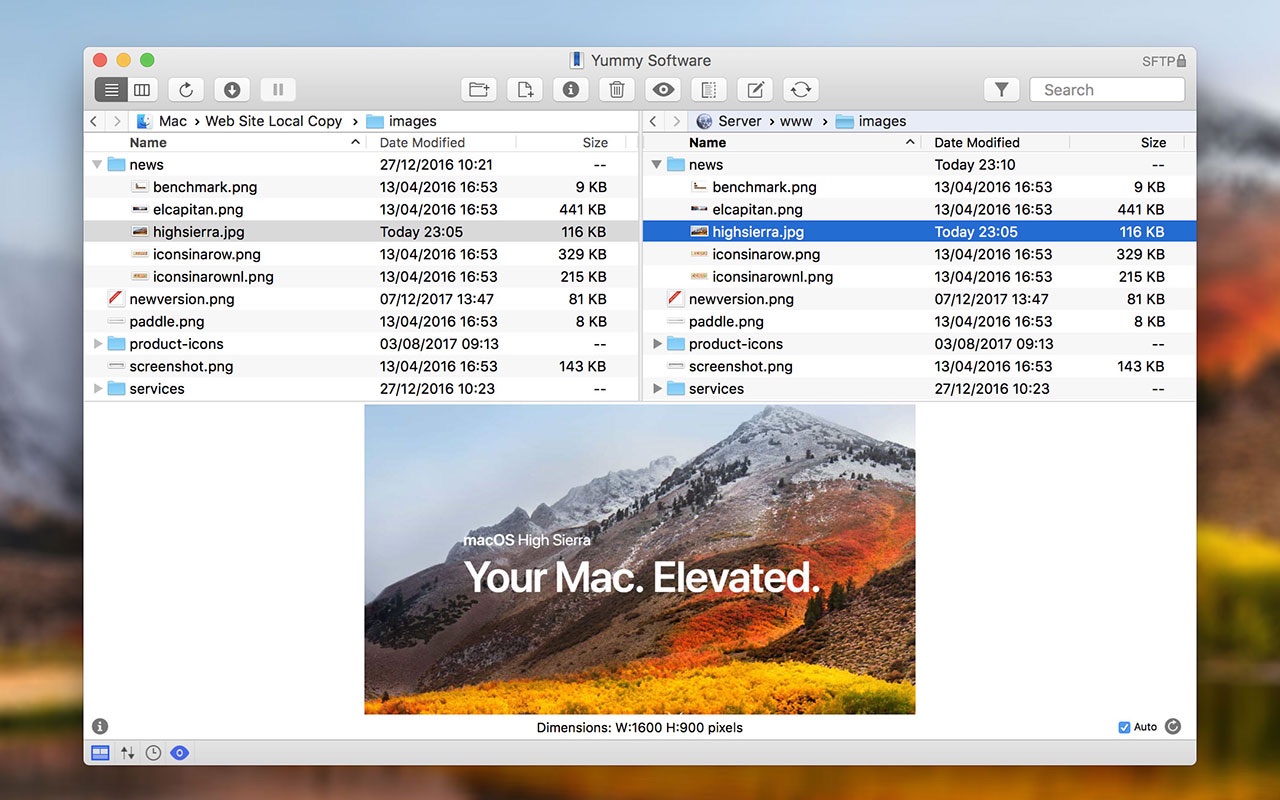The image size is (1280, 800).
Task: Click the Download arrow toolbar button
Action: pyautogui.click(x=232, y=90)
